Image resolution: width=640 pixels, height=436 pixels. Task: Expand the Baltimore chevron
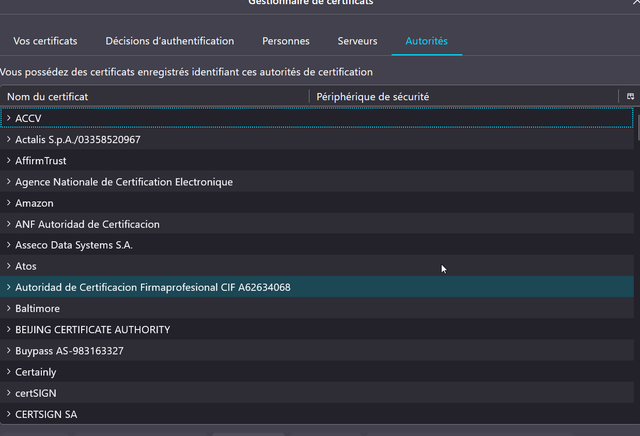9,309
